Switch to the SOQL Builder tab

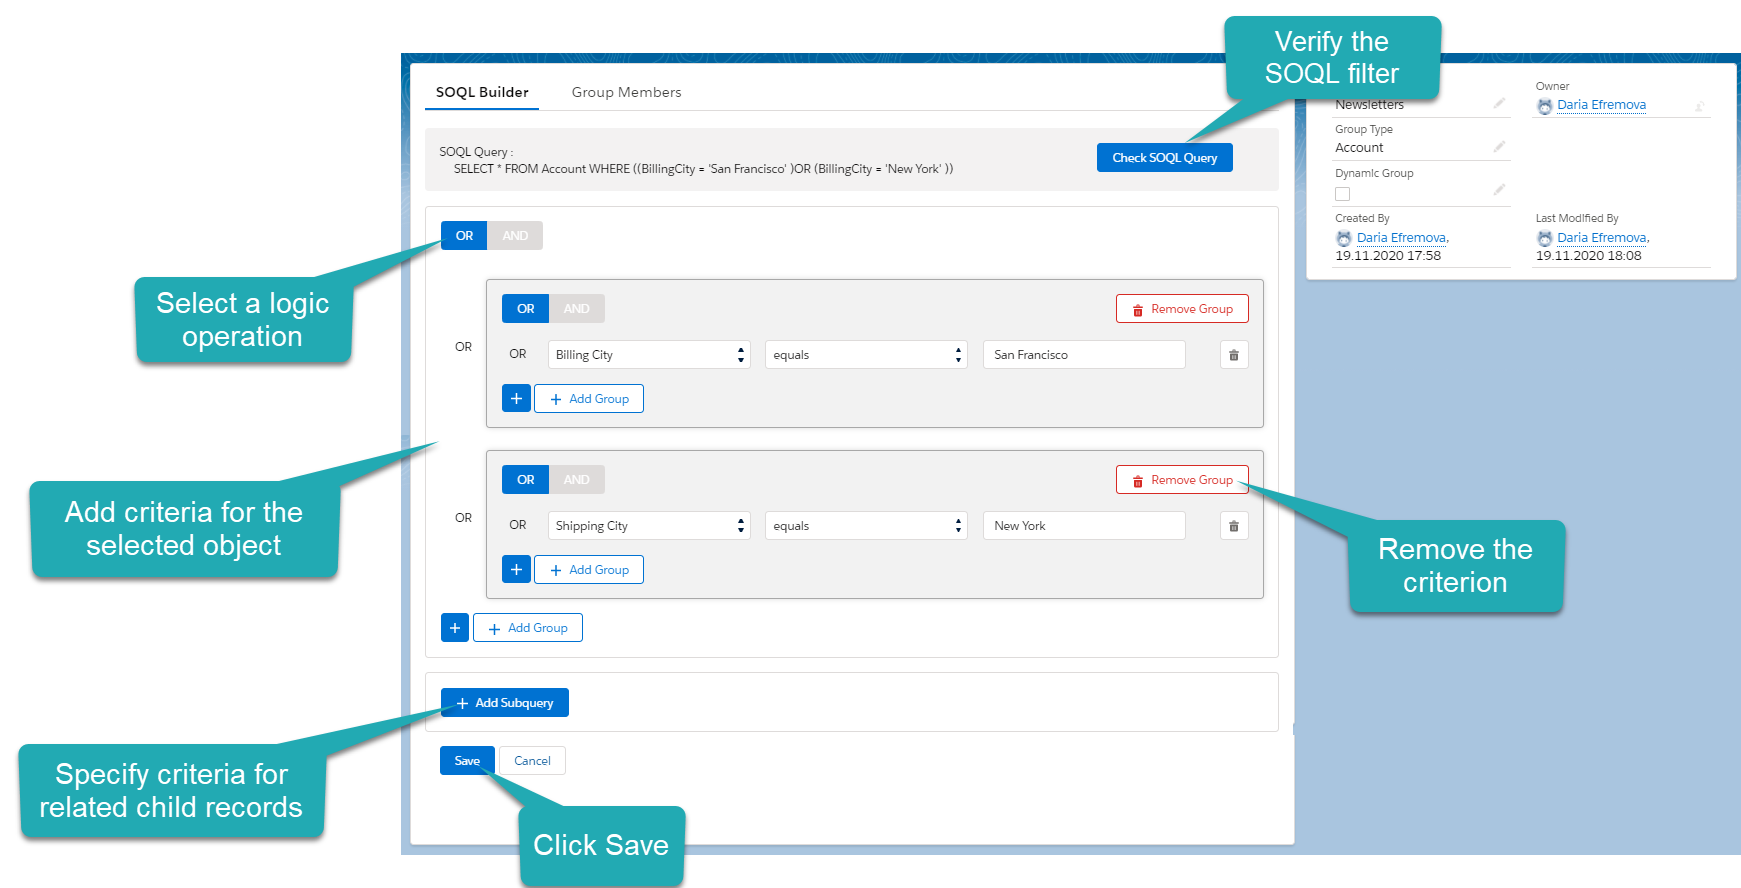pyautogui.click(x=482, y=92)
